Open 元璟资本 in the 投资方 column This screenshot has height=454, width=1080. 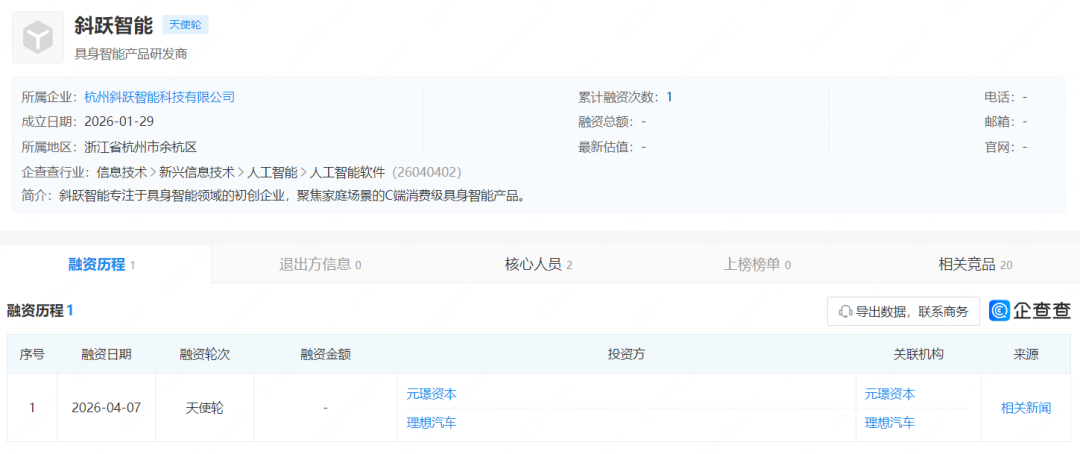pyautogui.click(x=432, y=394)
